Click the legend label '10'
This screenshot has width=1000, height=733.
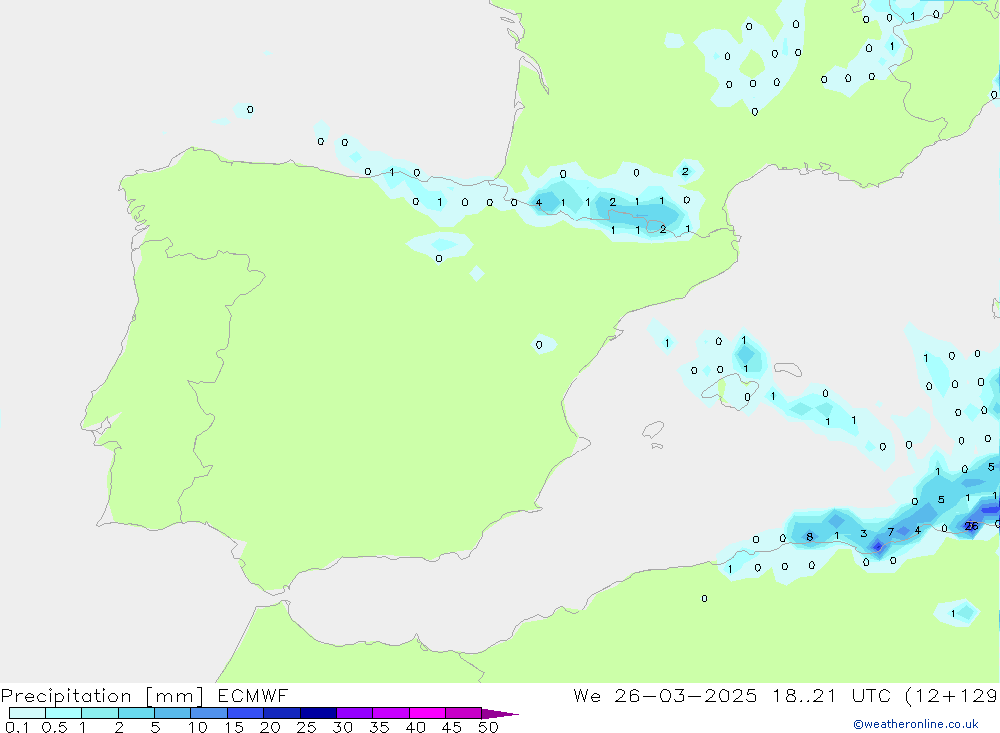coord(198,727)
